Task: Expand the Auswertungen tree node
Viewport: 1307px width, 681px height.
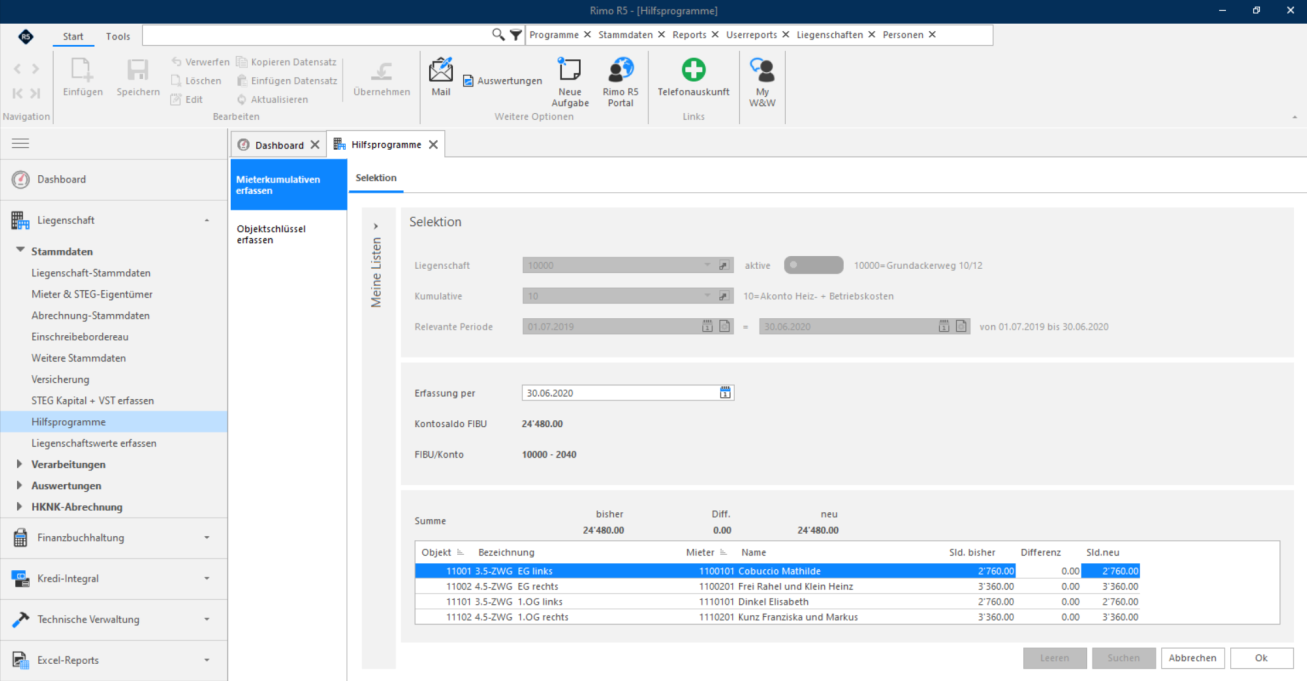Action: (x=21, y=486)
